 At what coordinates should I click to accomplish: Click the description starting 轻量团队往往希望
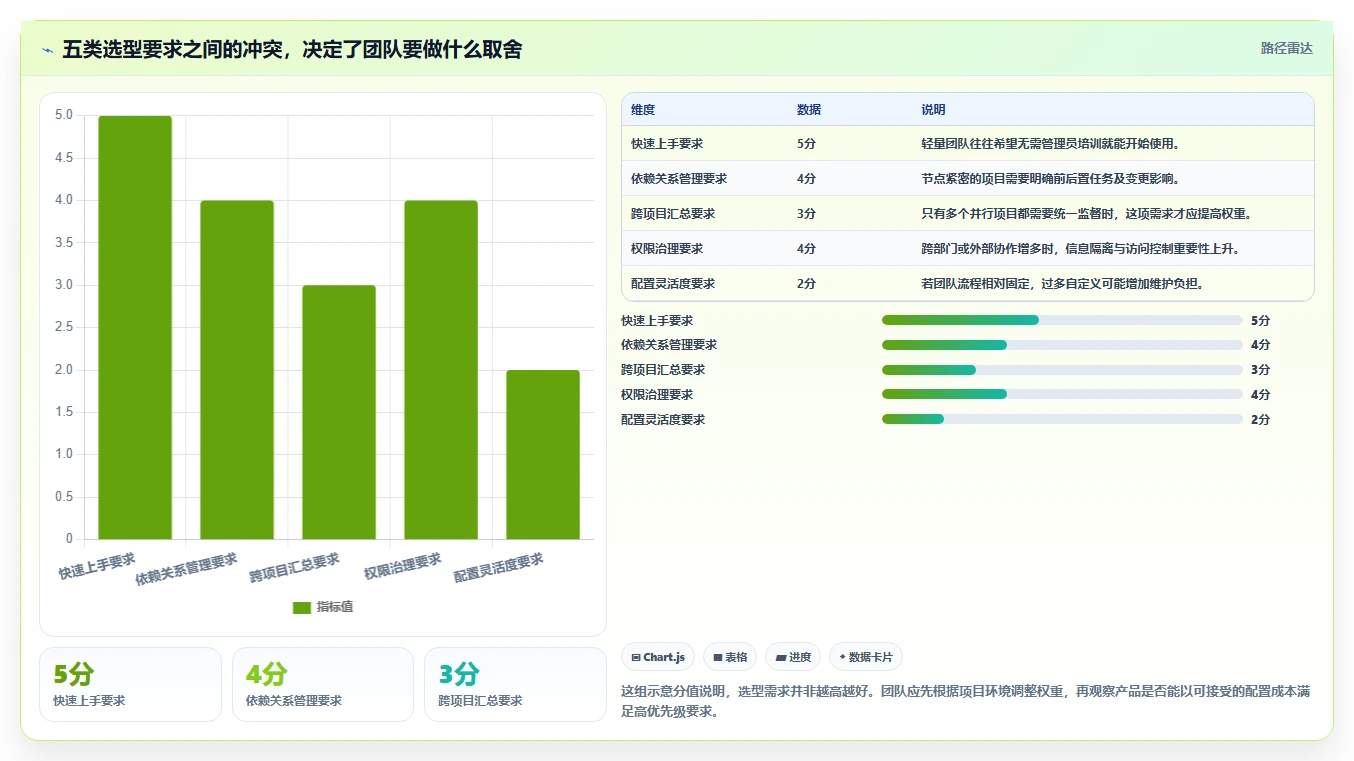pyautogui.click(x=1052, y=144)
